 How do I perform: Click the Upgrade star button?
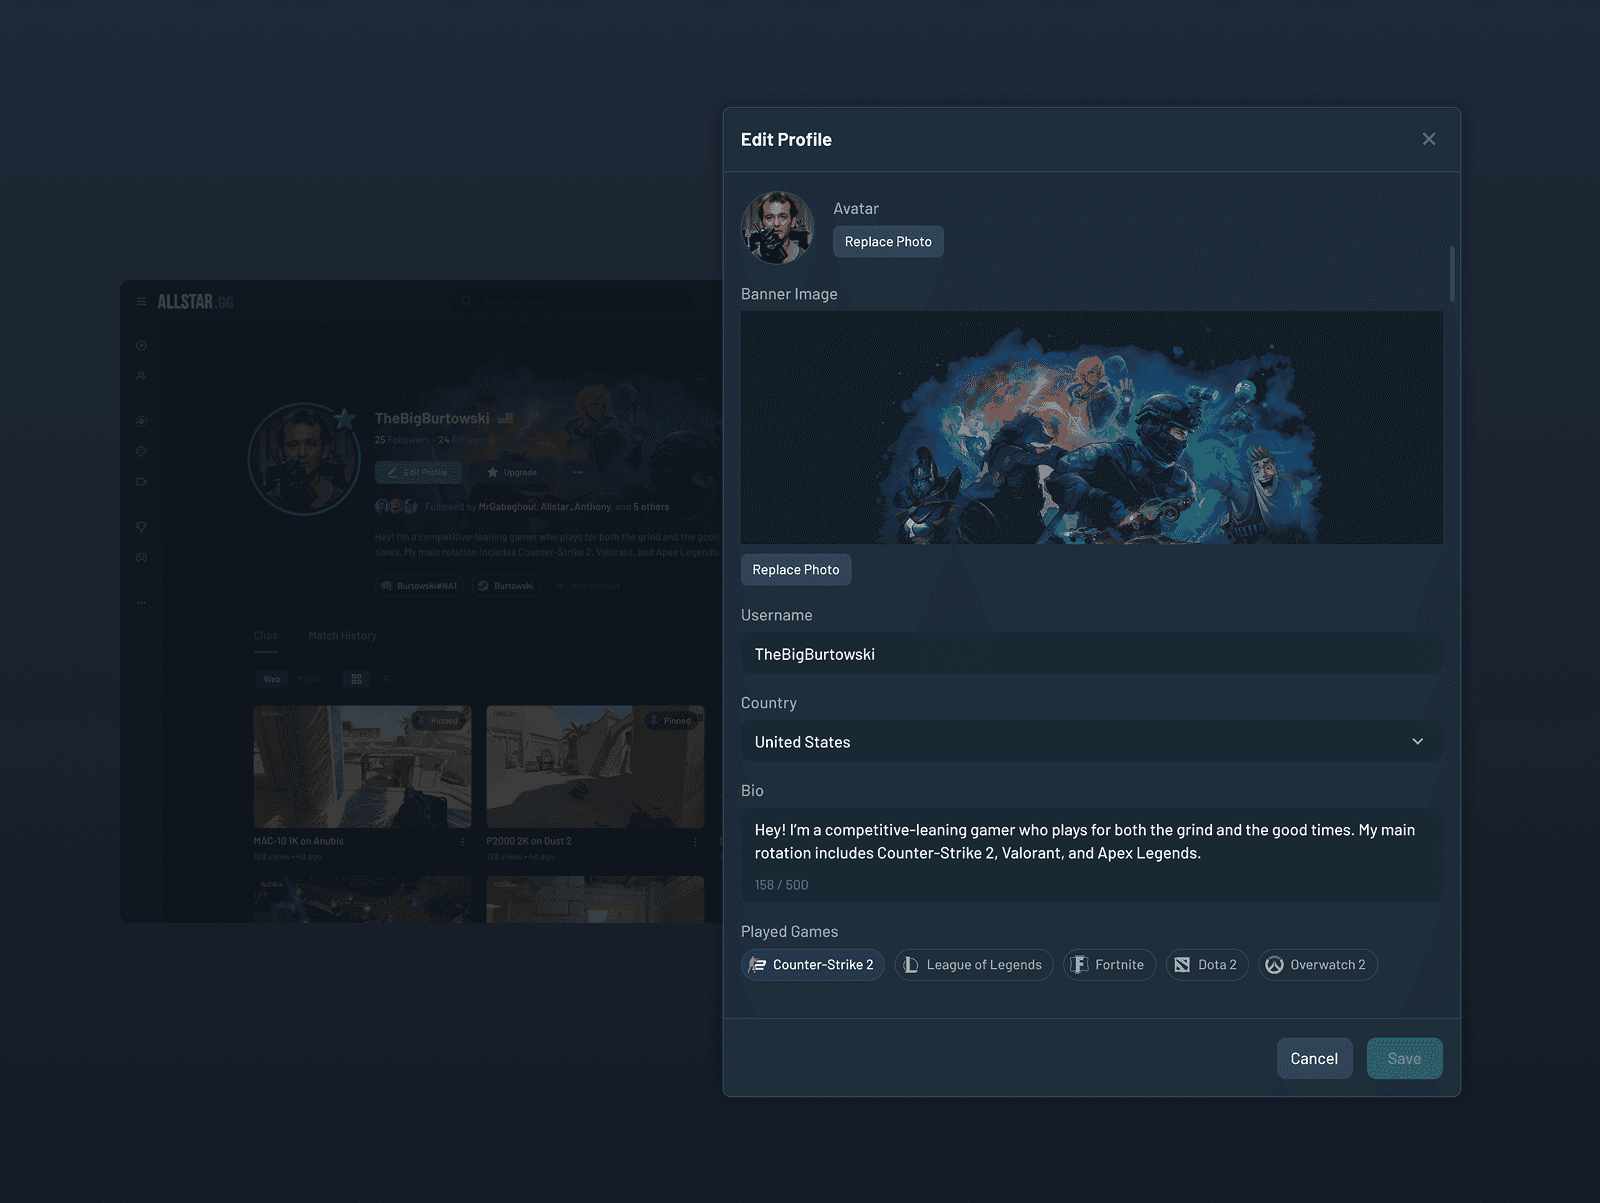(512, 473)
